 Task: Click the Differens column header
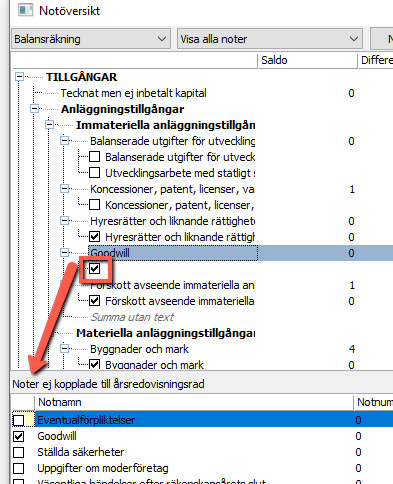pyautogui.click(x=376, y=60)
